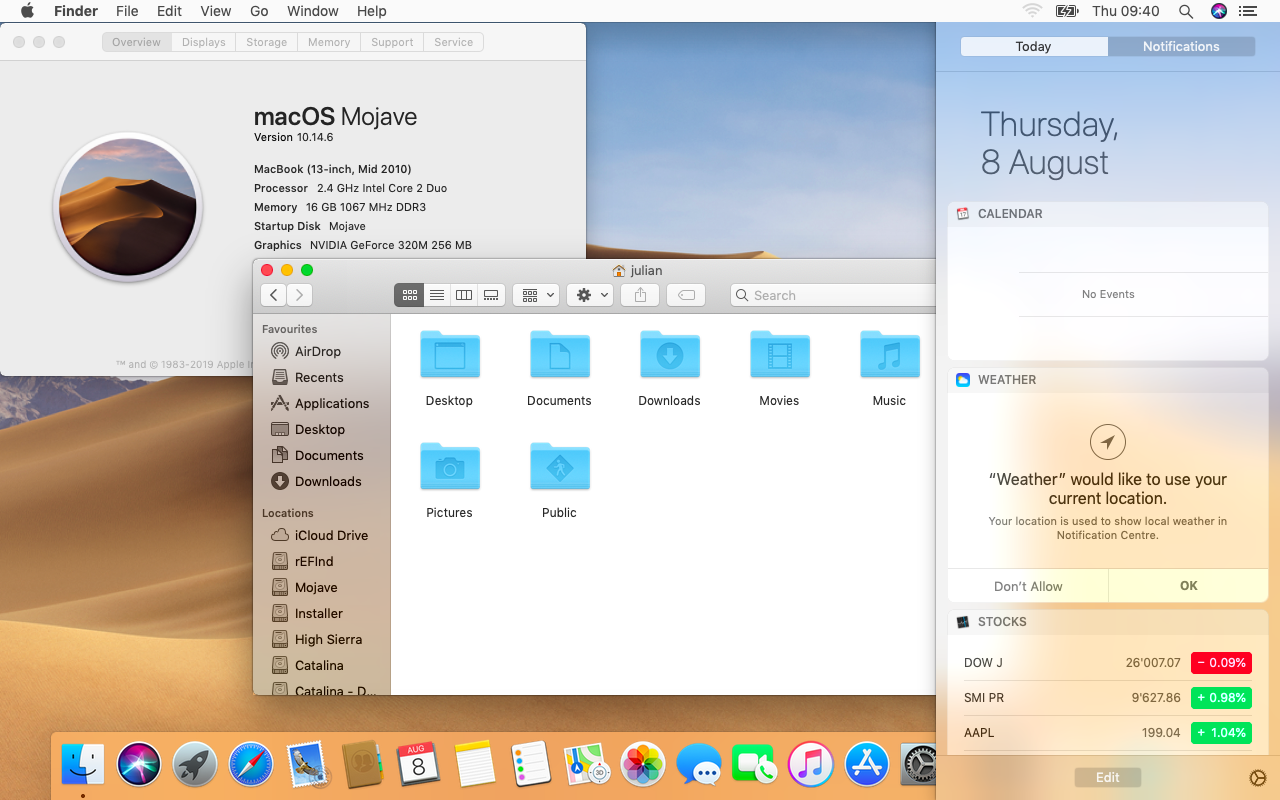
Task: Click the Edit Tags toolbar icon
Action: click(686, 295)
